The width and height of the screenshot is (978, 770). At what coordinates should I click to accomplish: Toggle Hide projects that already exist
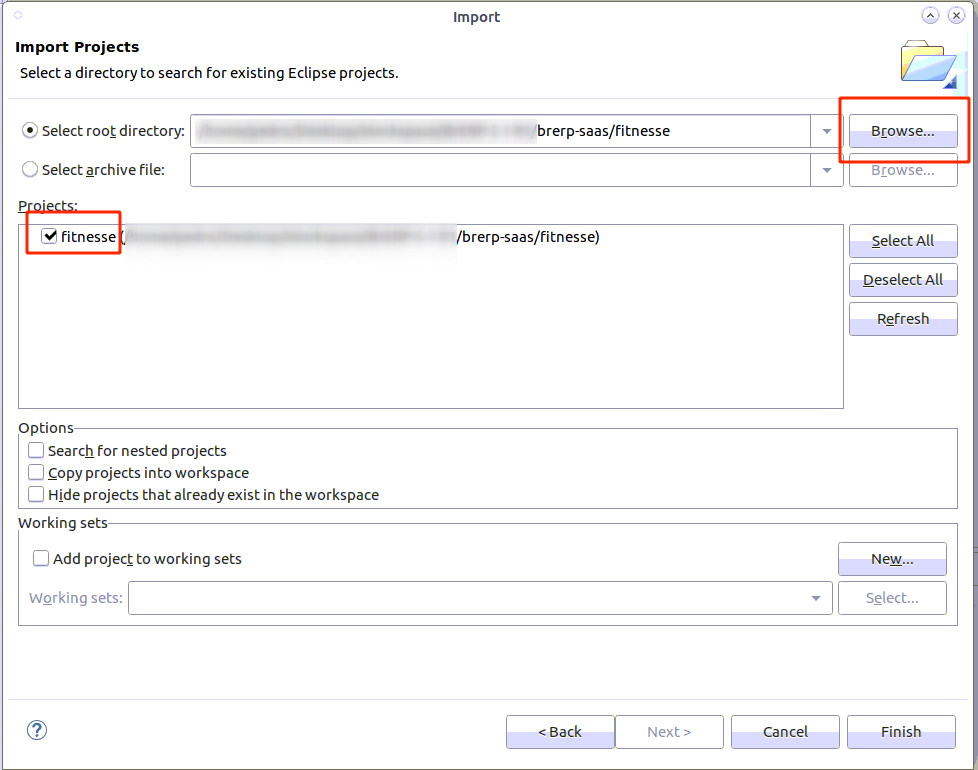(36, 495)
